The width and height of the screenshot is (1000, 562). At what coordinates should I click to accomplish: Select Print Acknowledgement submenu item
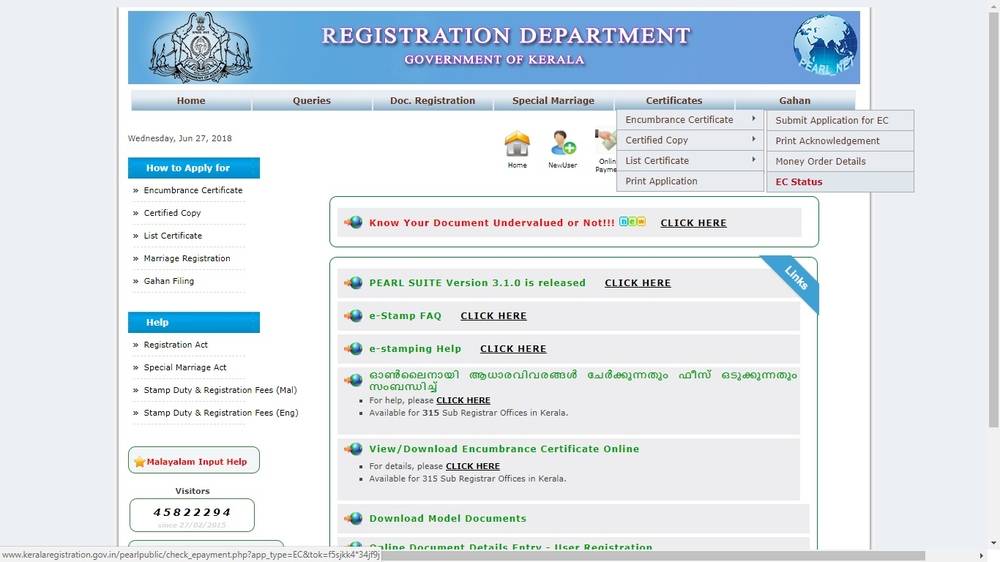[840, 141]
